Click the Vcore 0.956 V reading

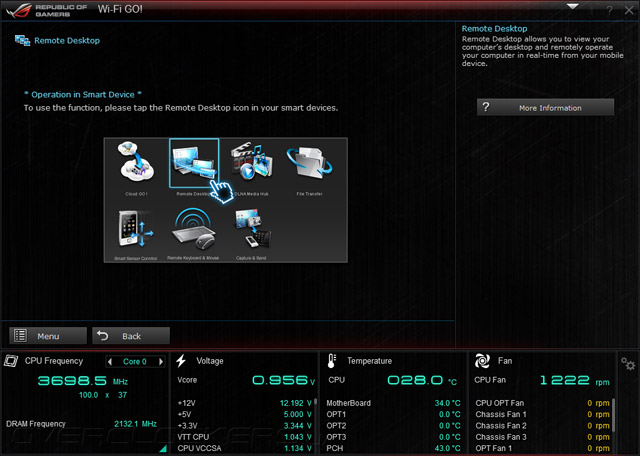(x=284, y=380)
